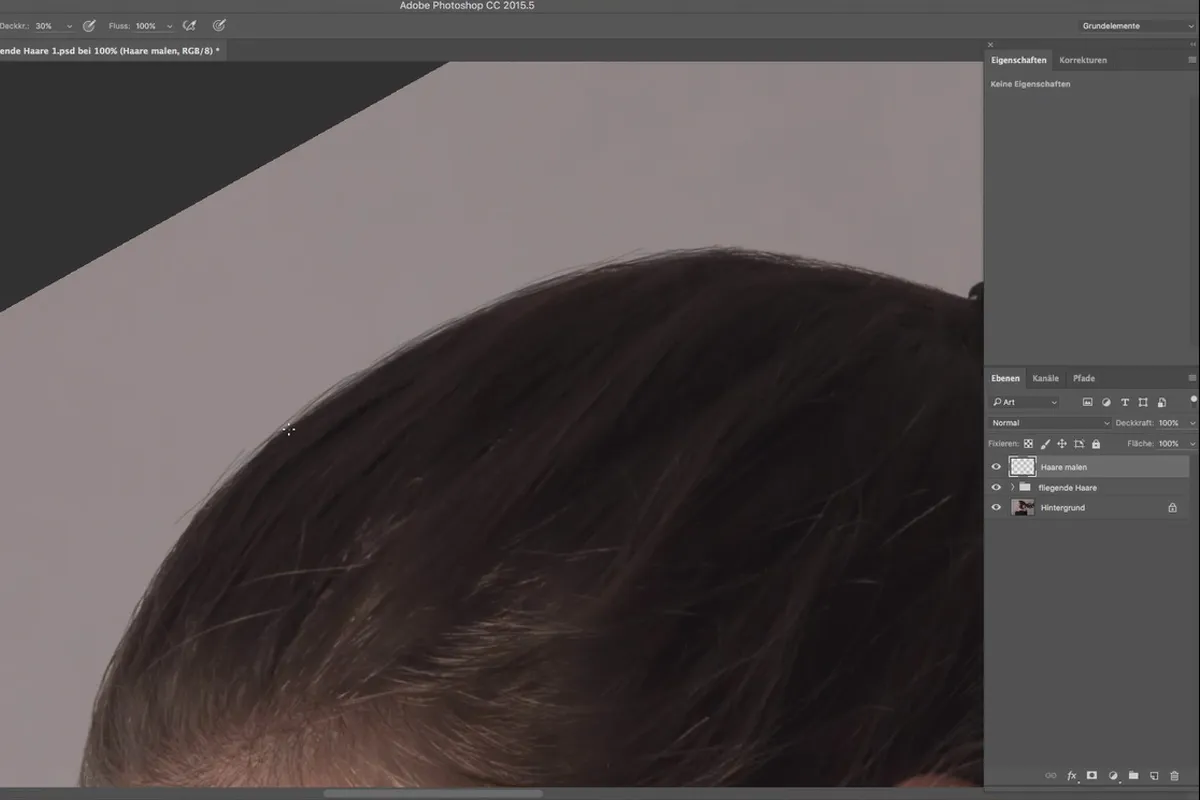
Task: Click the Fläche 100% field
Action: pyautogui.click(x=1170, y=444)
